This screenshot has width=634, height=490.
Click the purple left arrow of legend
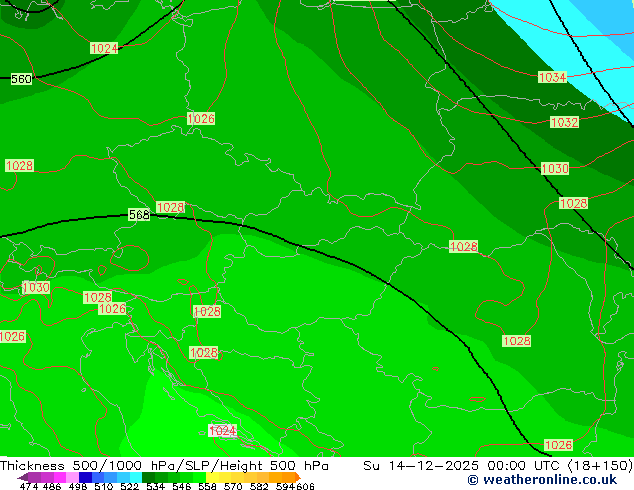click(x=23, y=477)
